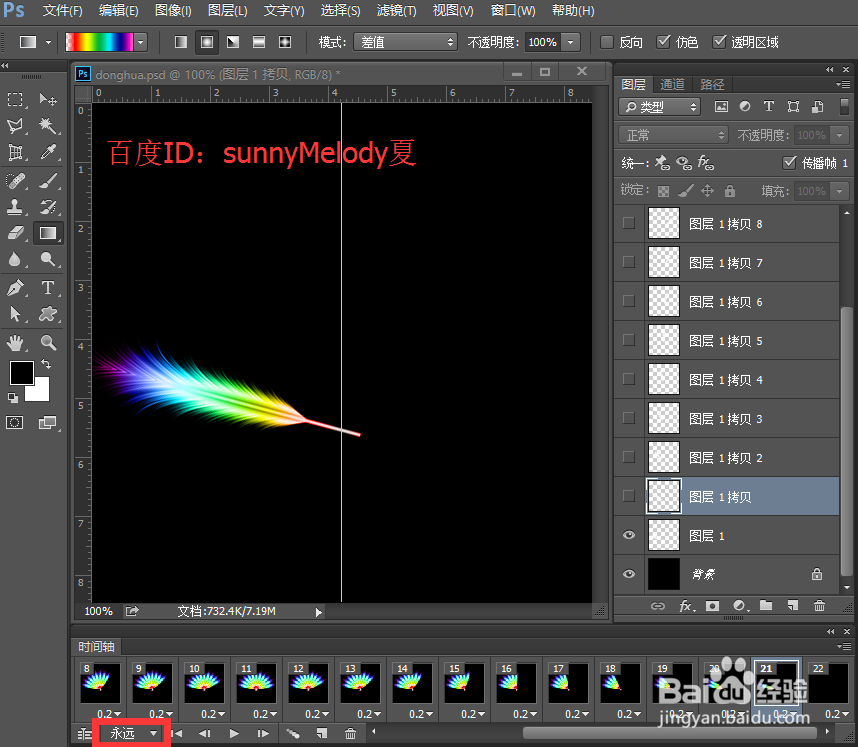Select the Healing Brush tool
The height and width of the screenshot is (747, 858).
point(15,180)
